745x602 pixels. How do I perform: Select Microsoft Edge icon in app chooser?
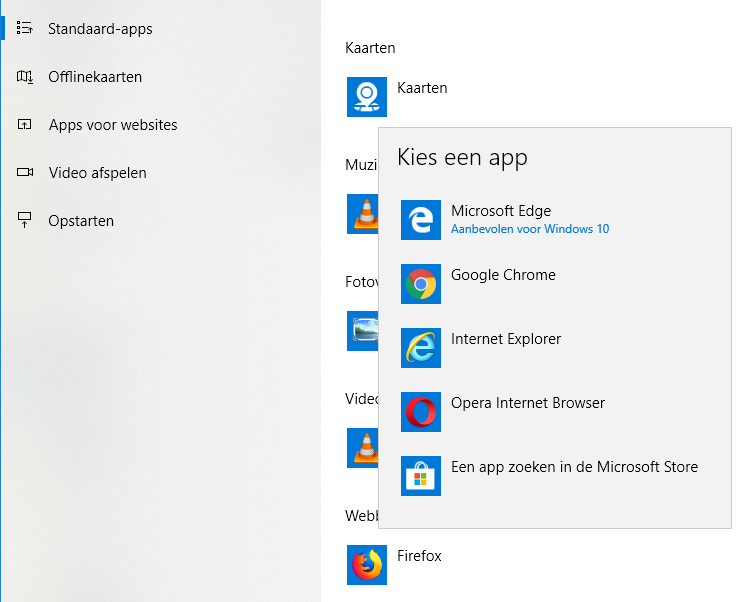[x=421, y=220]
